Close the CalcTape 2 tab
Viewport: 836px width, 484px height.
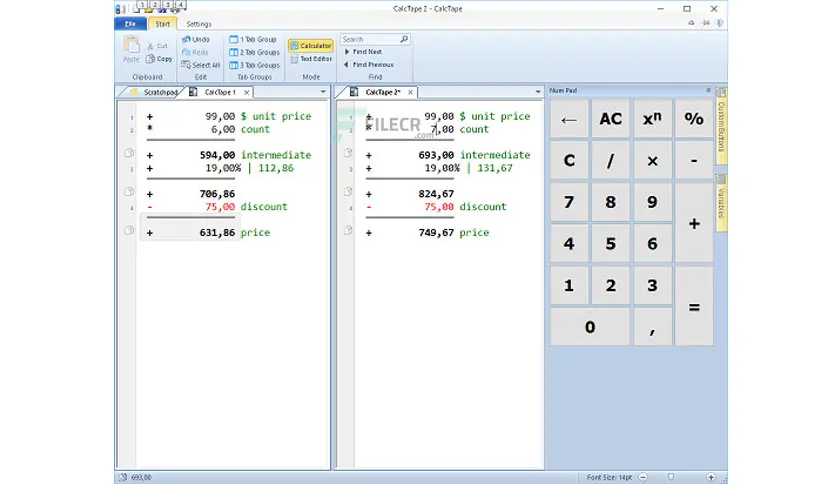tap(411, 92)
